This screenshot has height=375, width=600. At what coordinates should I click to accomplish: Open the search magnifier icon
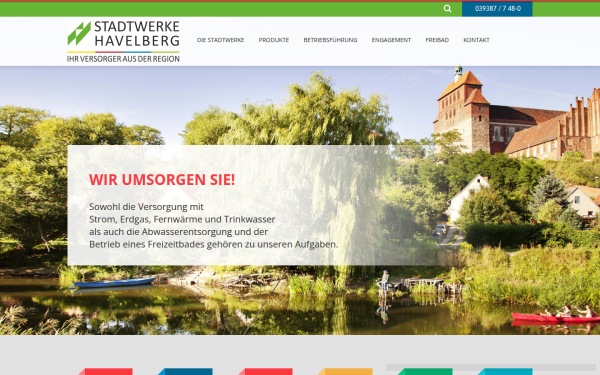click(x=447, y=8)
